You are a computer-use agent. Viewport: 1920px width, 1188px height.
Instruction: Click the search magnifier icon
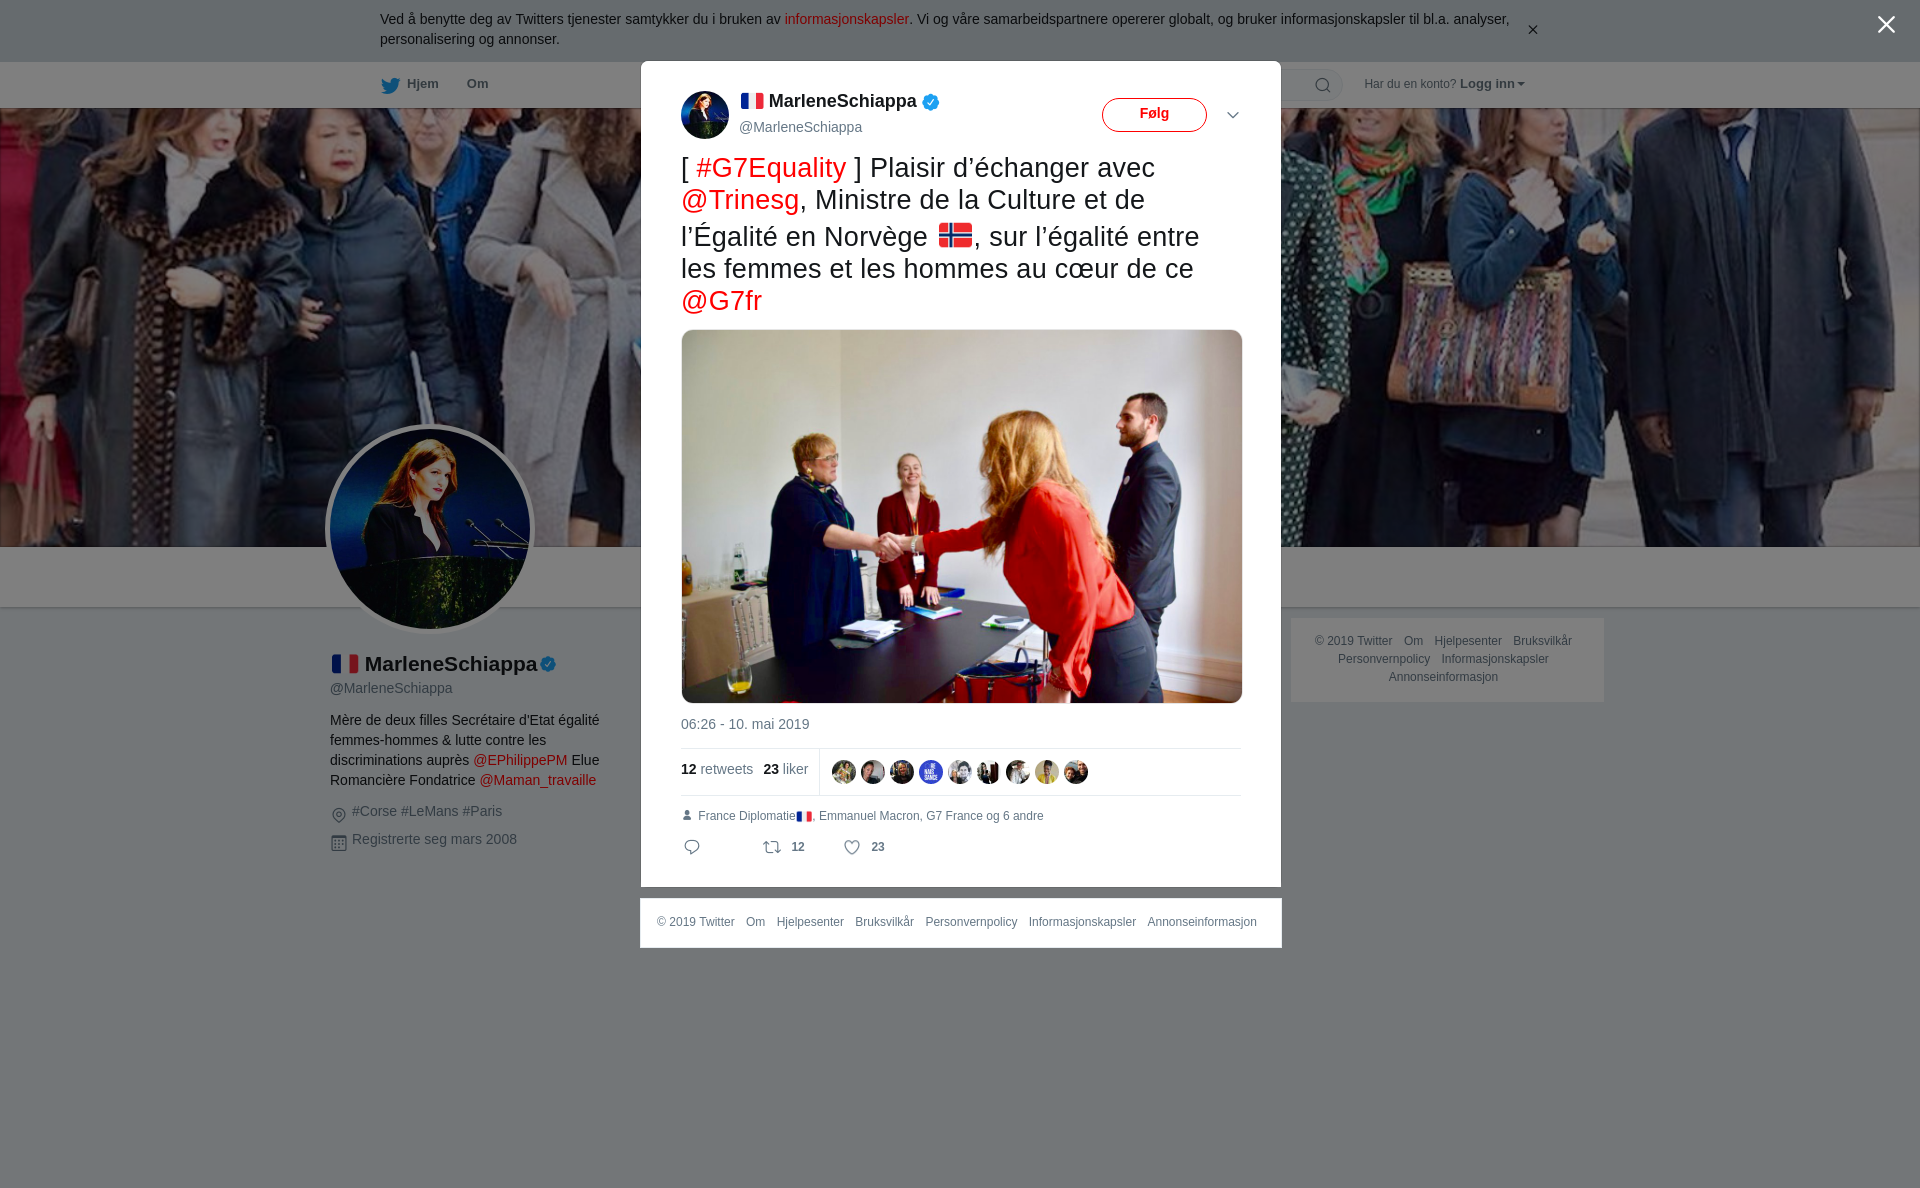pos(1323,85)
